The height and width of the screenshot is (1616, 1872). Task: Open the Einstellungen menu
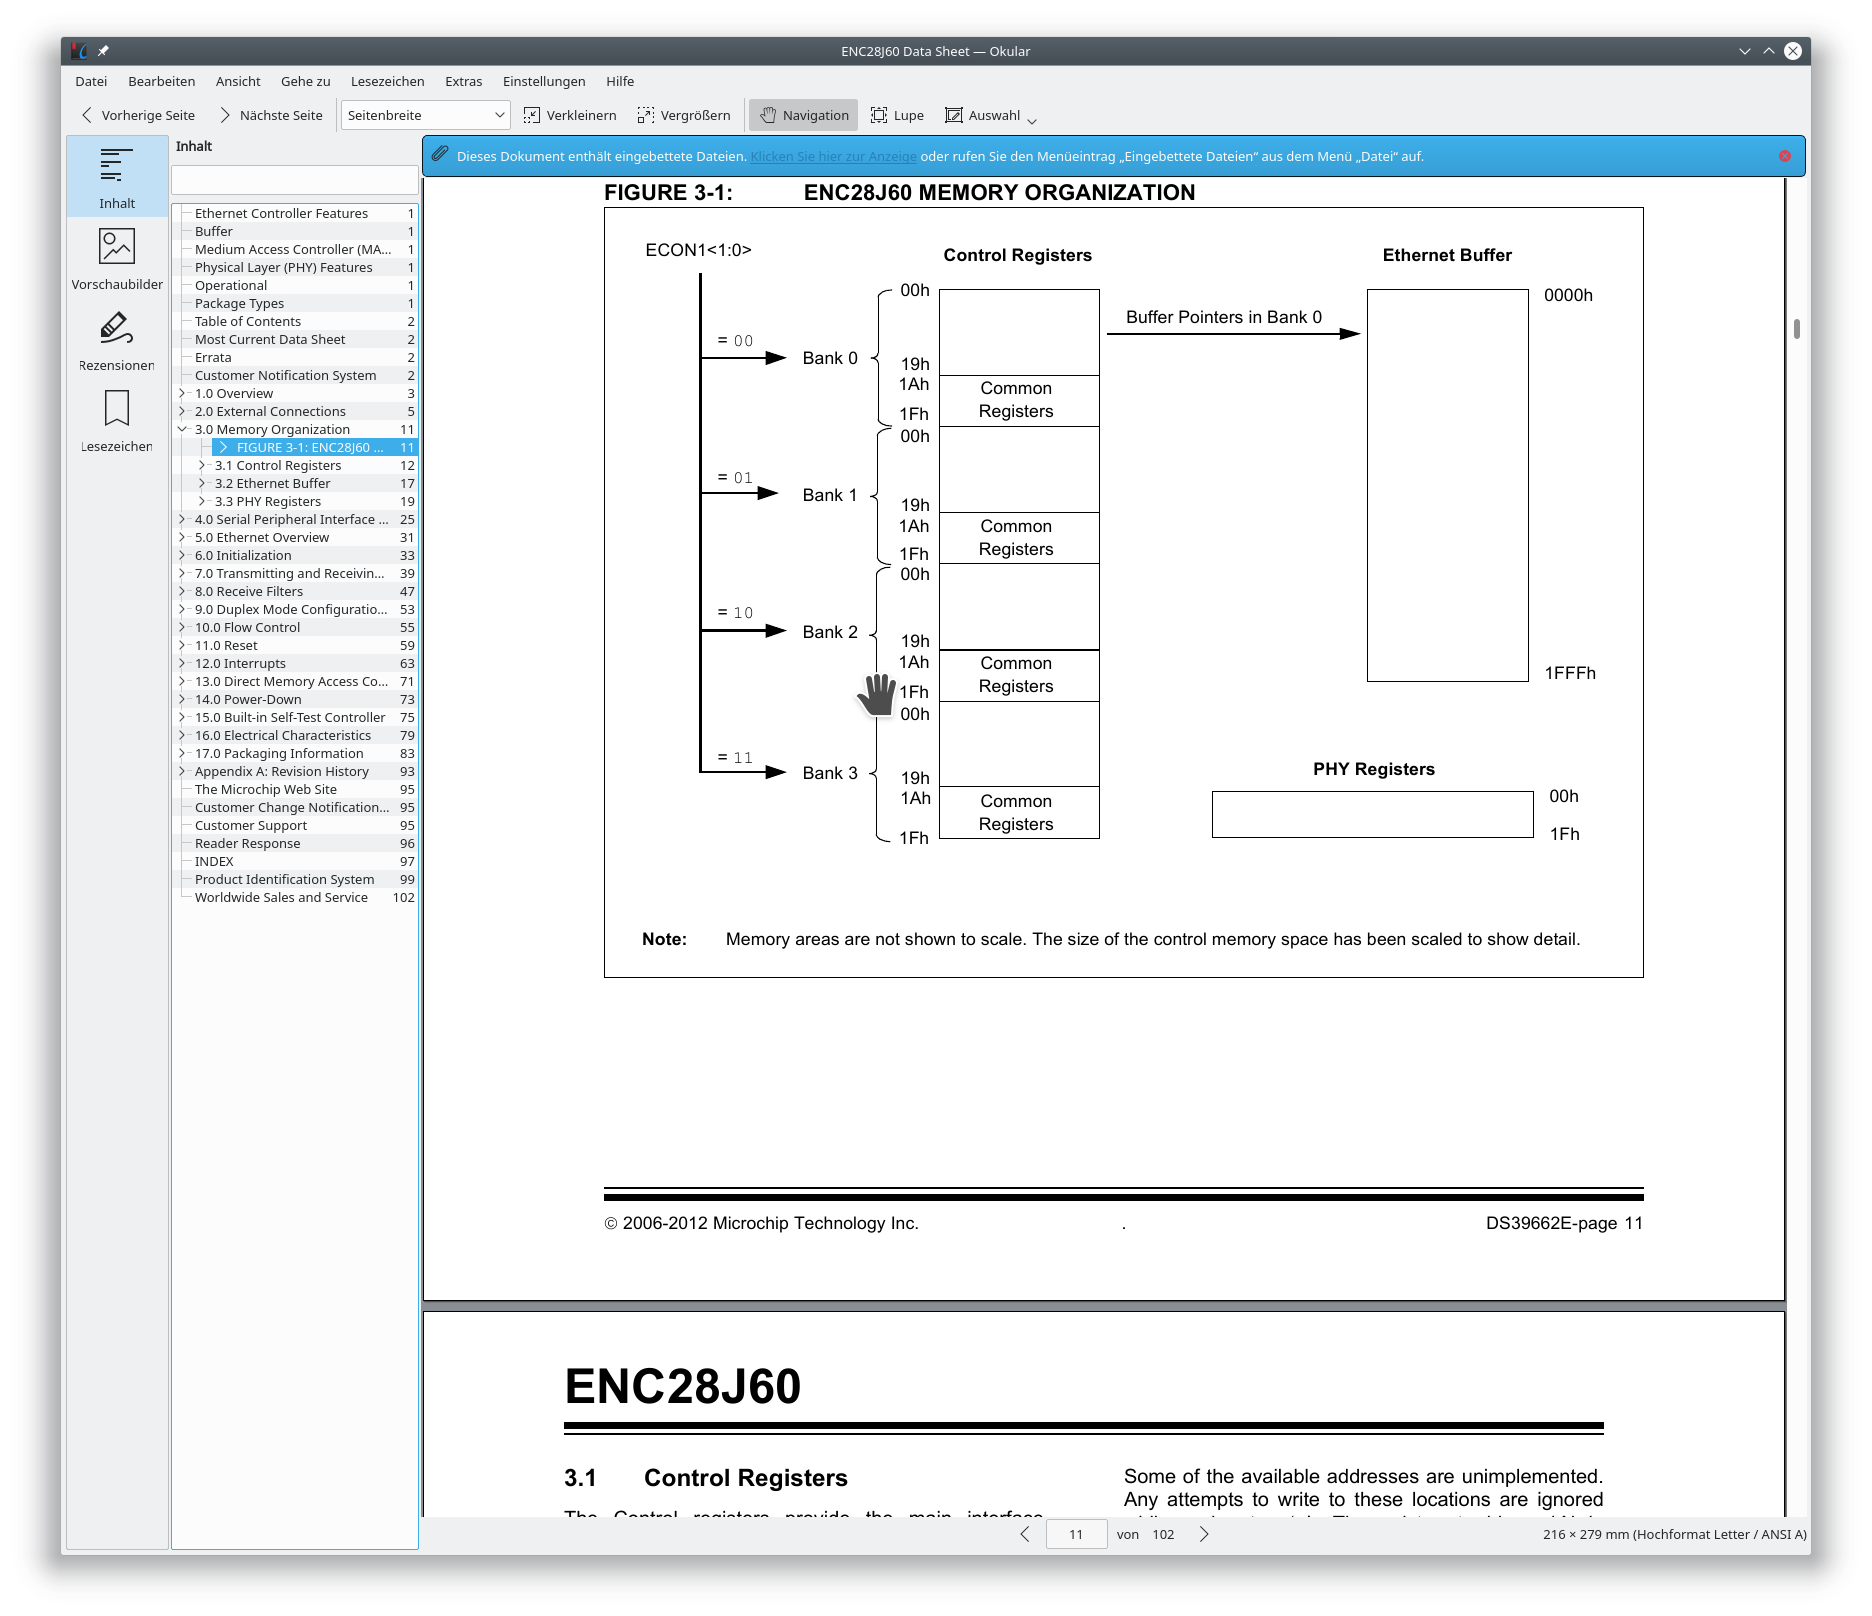pyautogui.click(x=544, y=81)
